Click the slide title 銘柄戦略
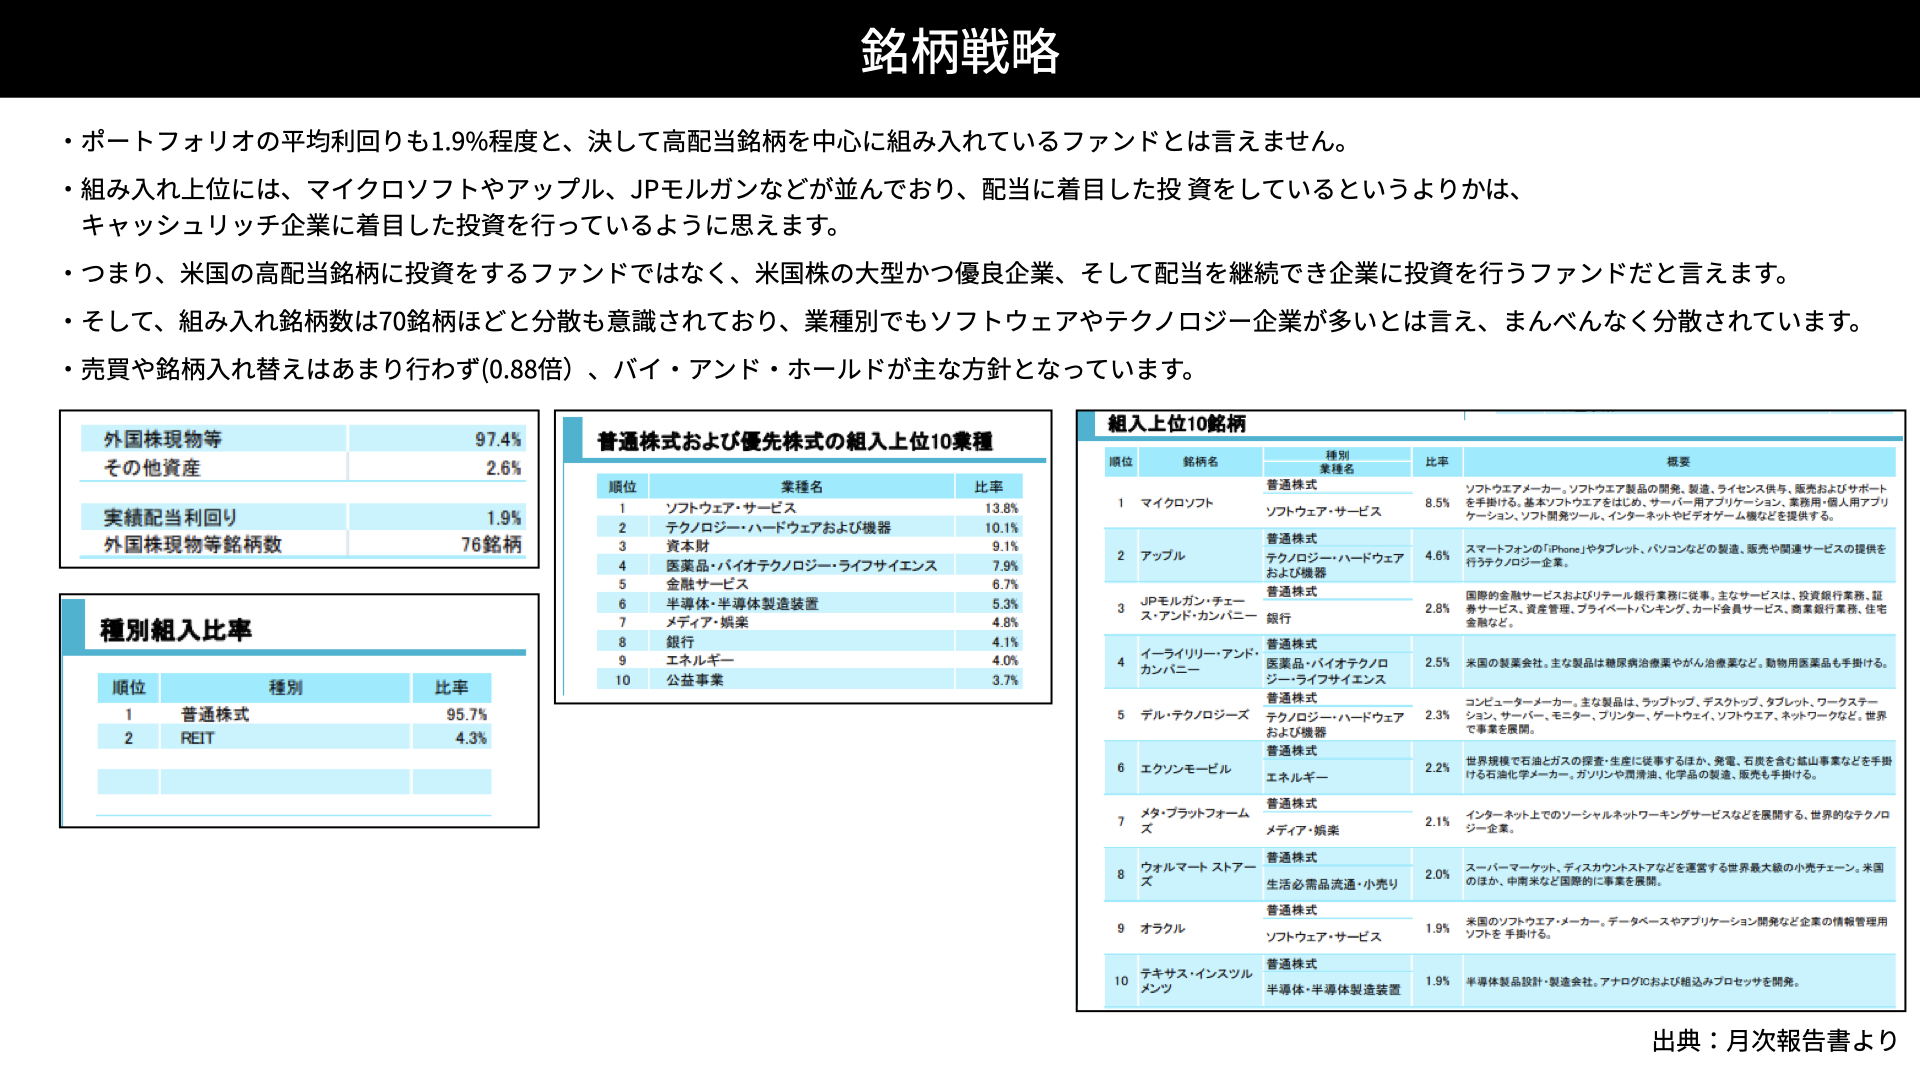Screen dimensions: 1920x1080 pyautogui.click(x=959, y=50)
